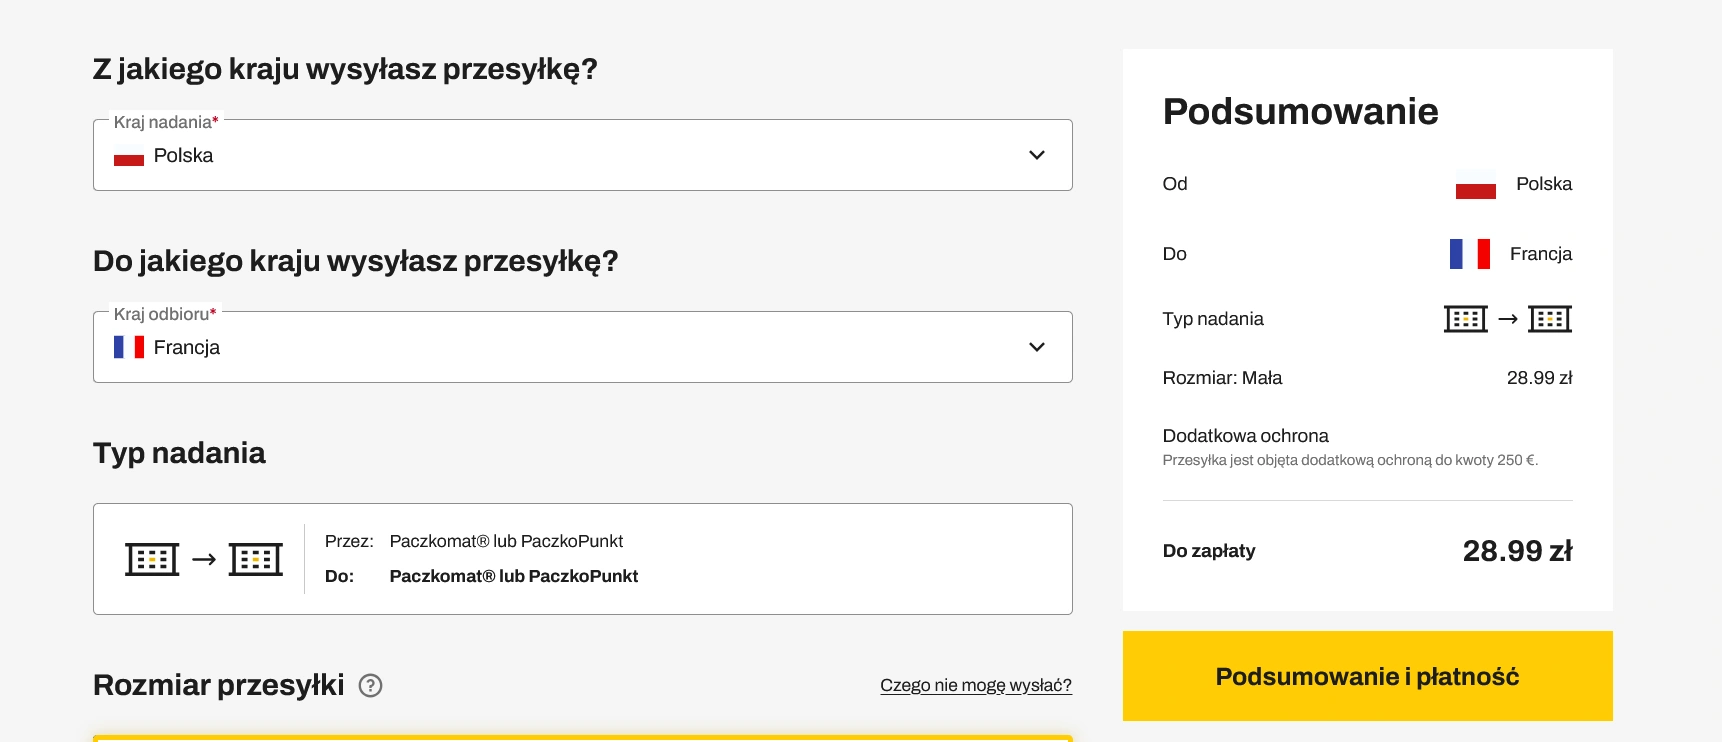This screenshot has width=1722, height=742.
Task: Click the help icon next to Rozmiar przesyłki
Action: (370, 685)
